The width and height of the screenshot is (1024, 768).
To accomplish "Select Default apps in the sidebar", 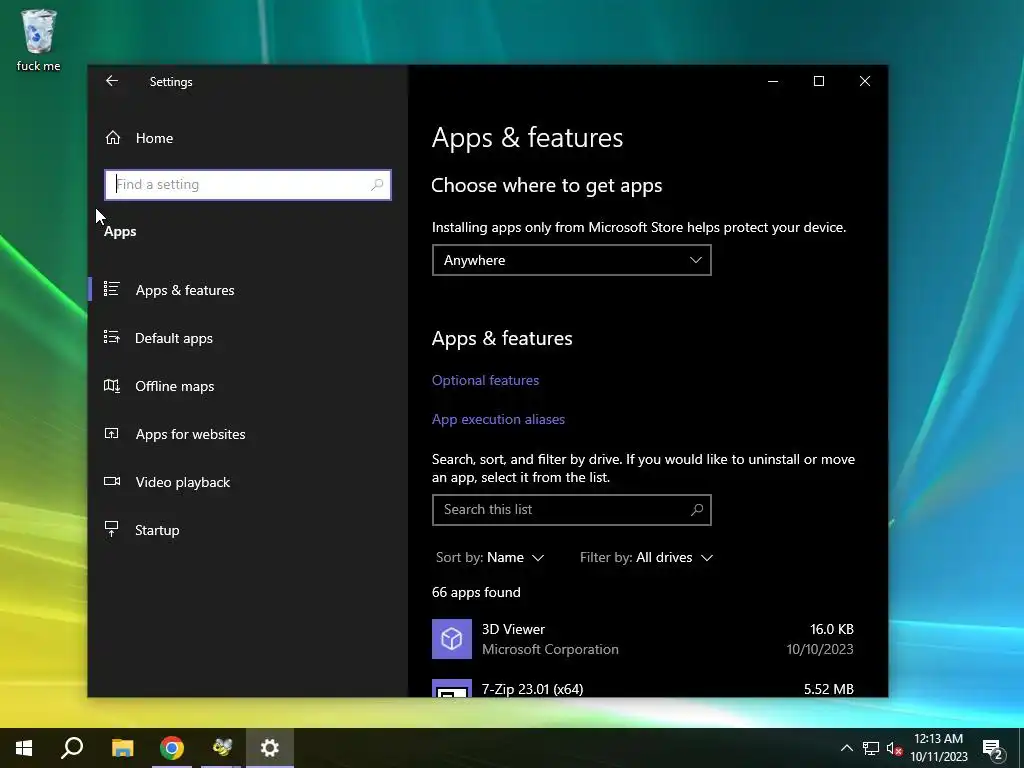I will [248, 338].
